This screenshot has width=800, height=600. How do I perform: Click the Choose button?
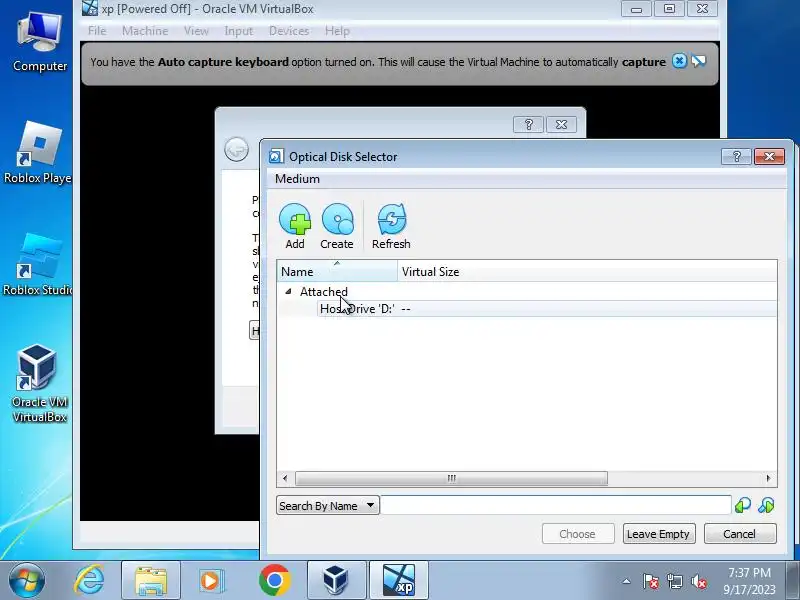[578, 534]
